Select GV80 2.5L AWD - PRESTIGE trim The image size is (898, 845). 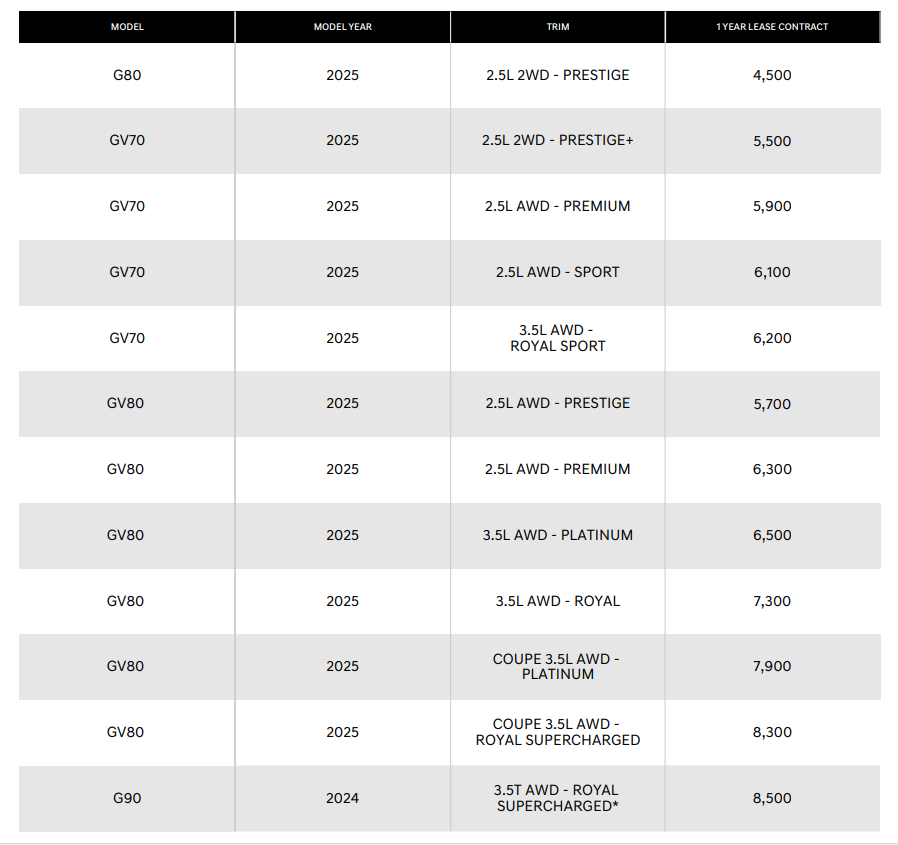tap(558, 403)
